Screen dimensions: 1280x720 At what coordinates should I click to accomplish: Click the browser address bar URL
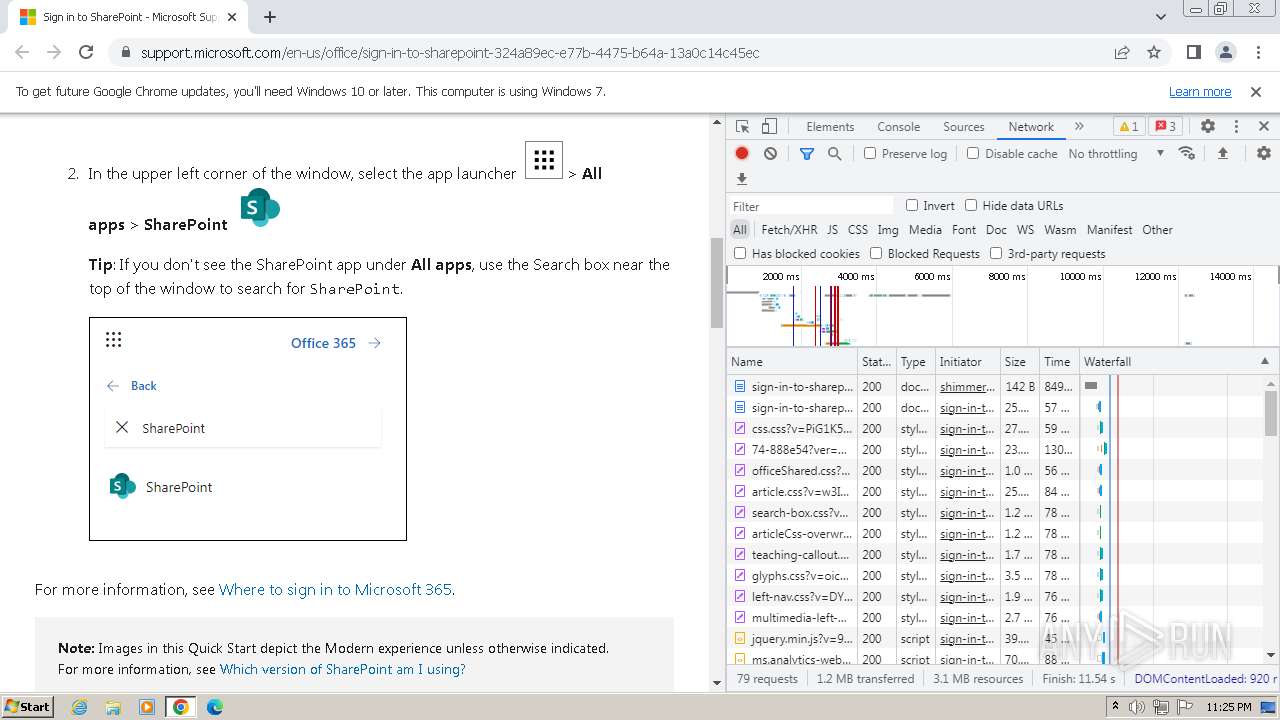coord(450,52)
